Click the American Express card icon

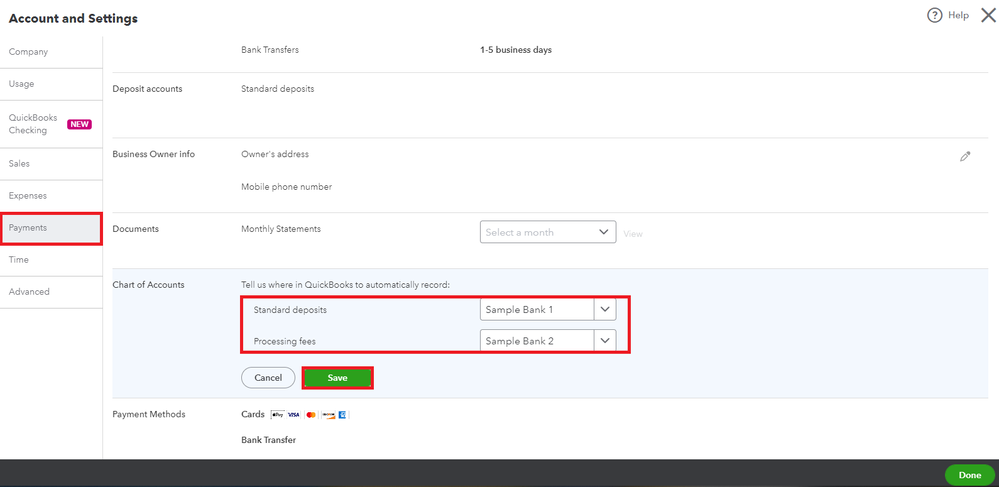coord(342,415)
